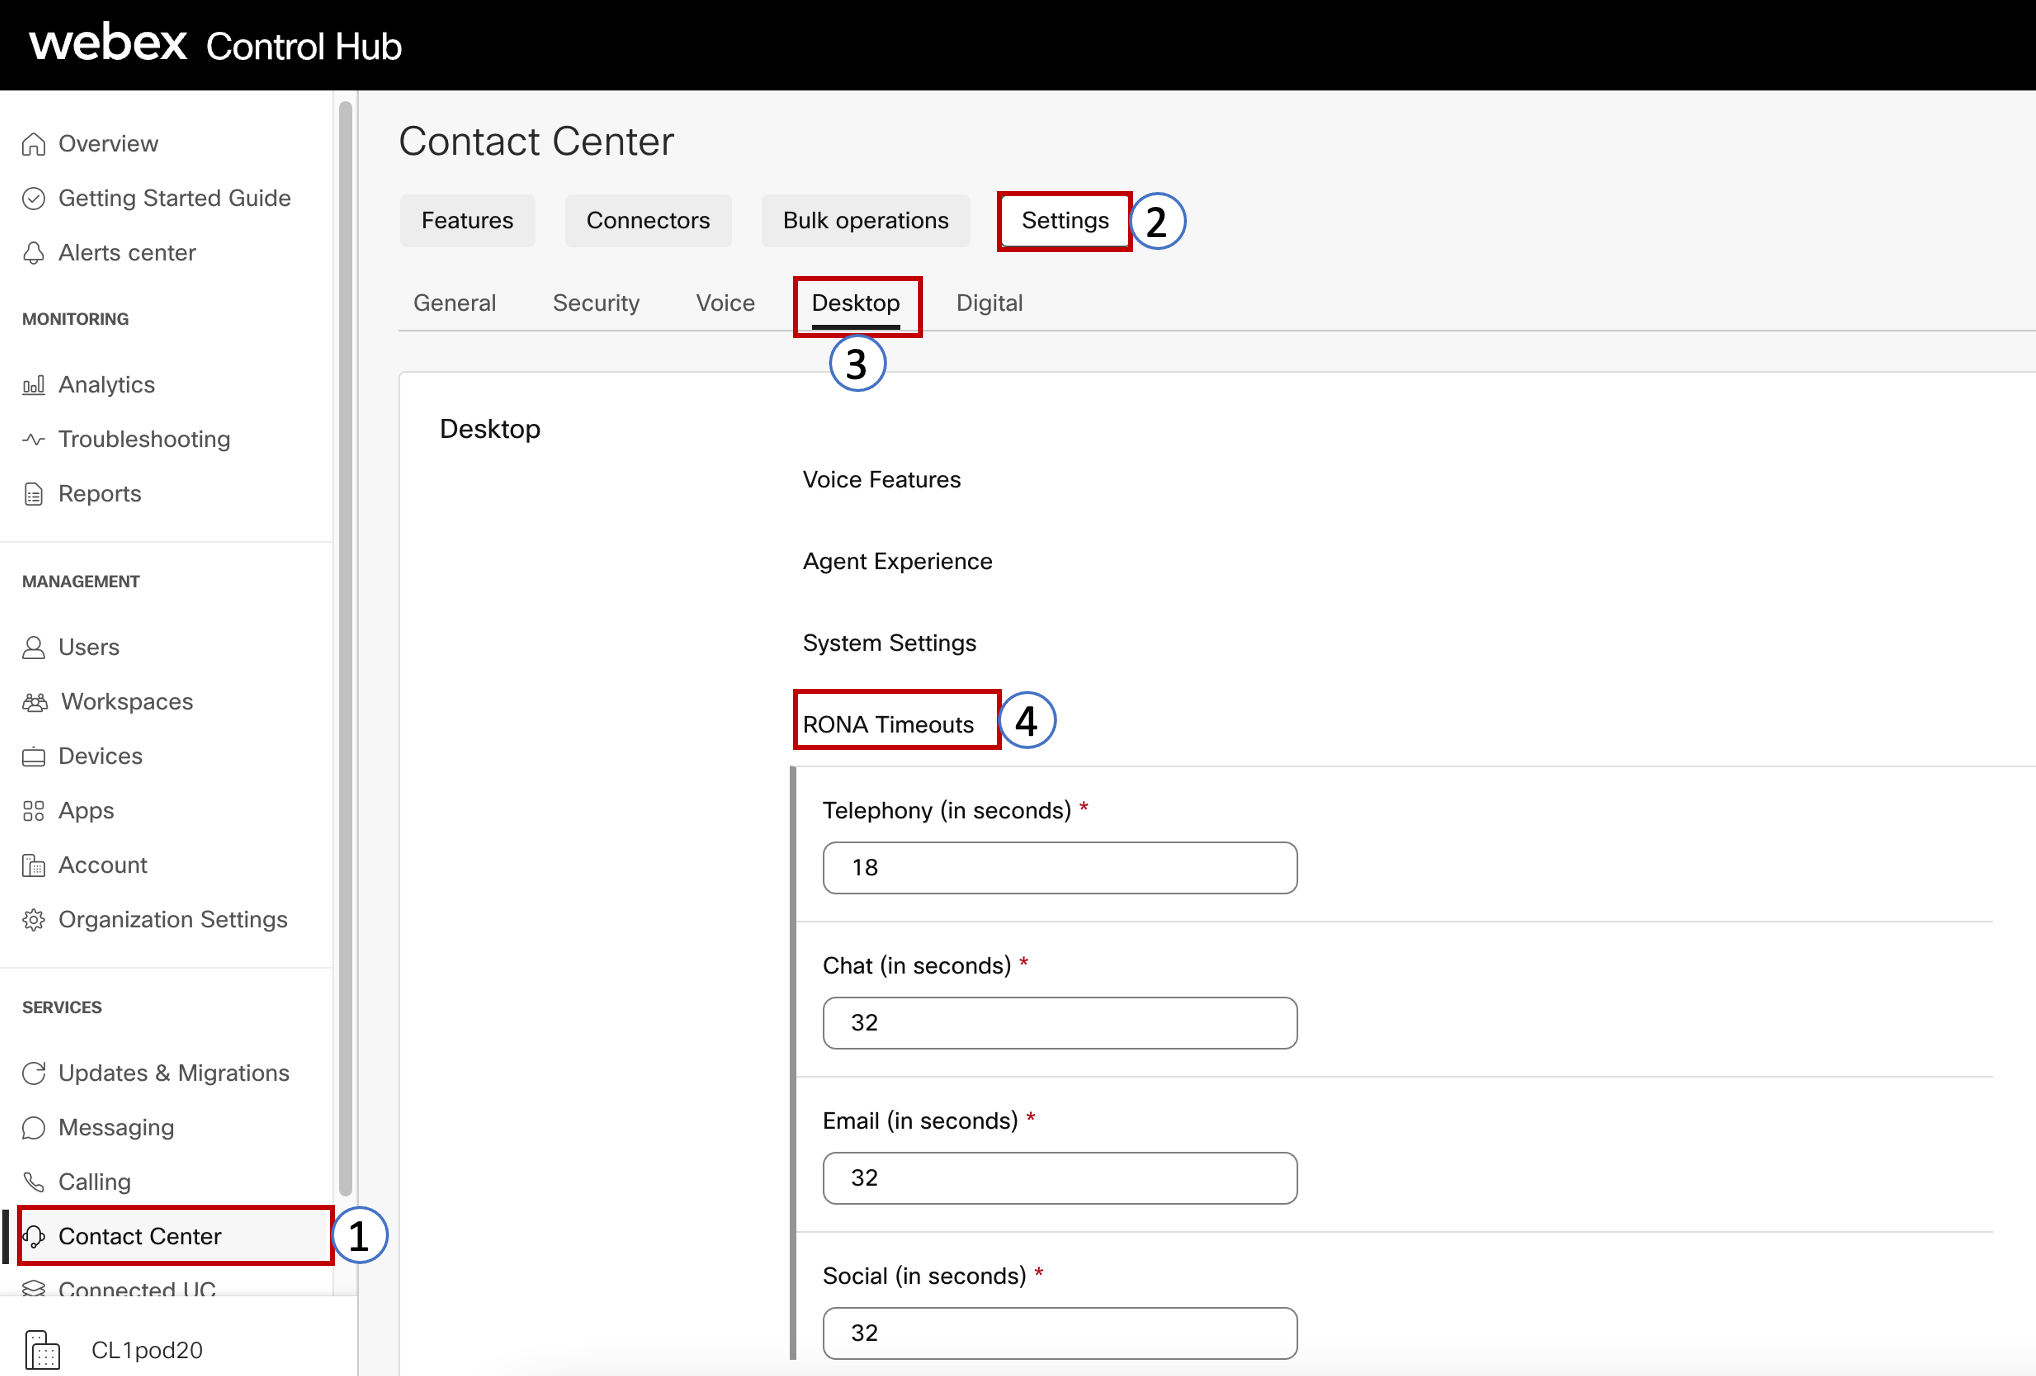Image resolution: width=2036 pixels, height=1376 pixels.
Task: Expand the Voice Features section
Action: point(881,479)
